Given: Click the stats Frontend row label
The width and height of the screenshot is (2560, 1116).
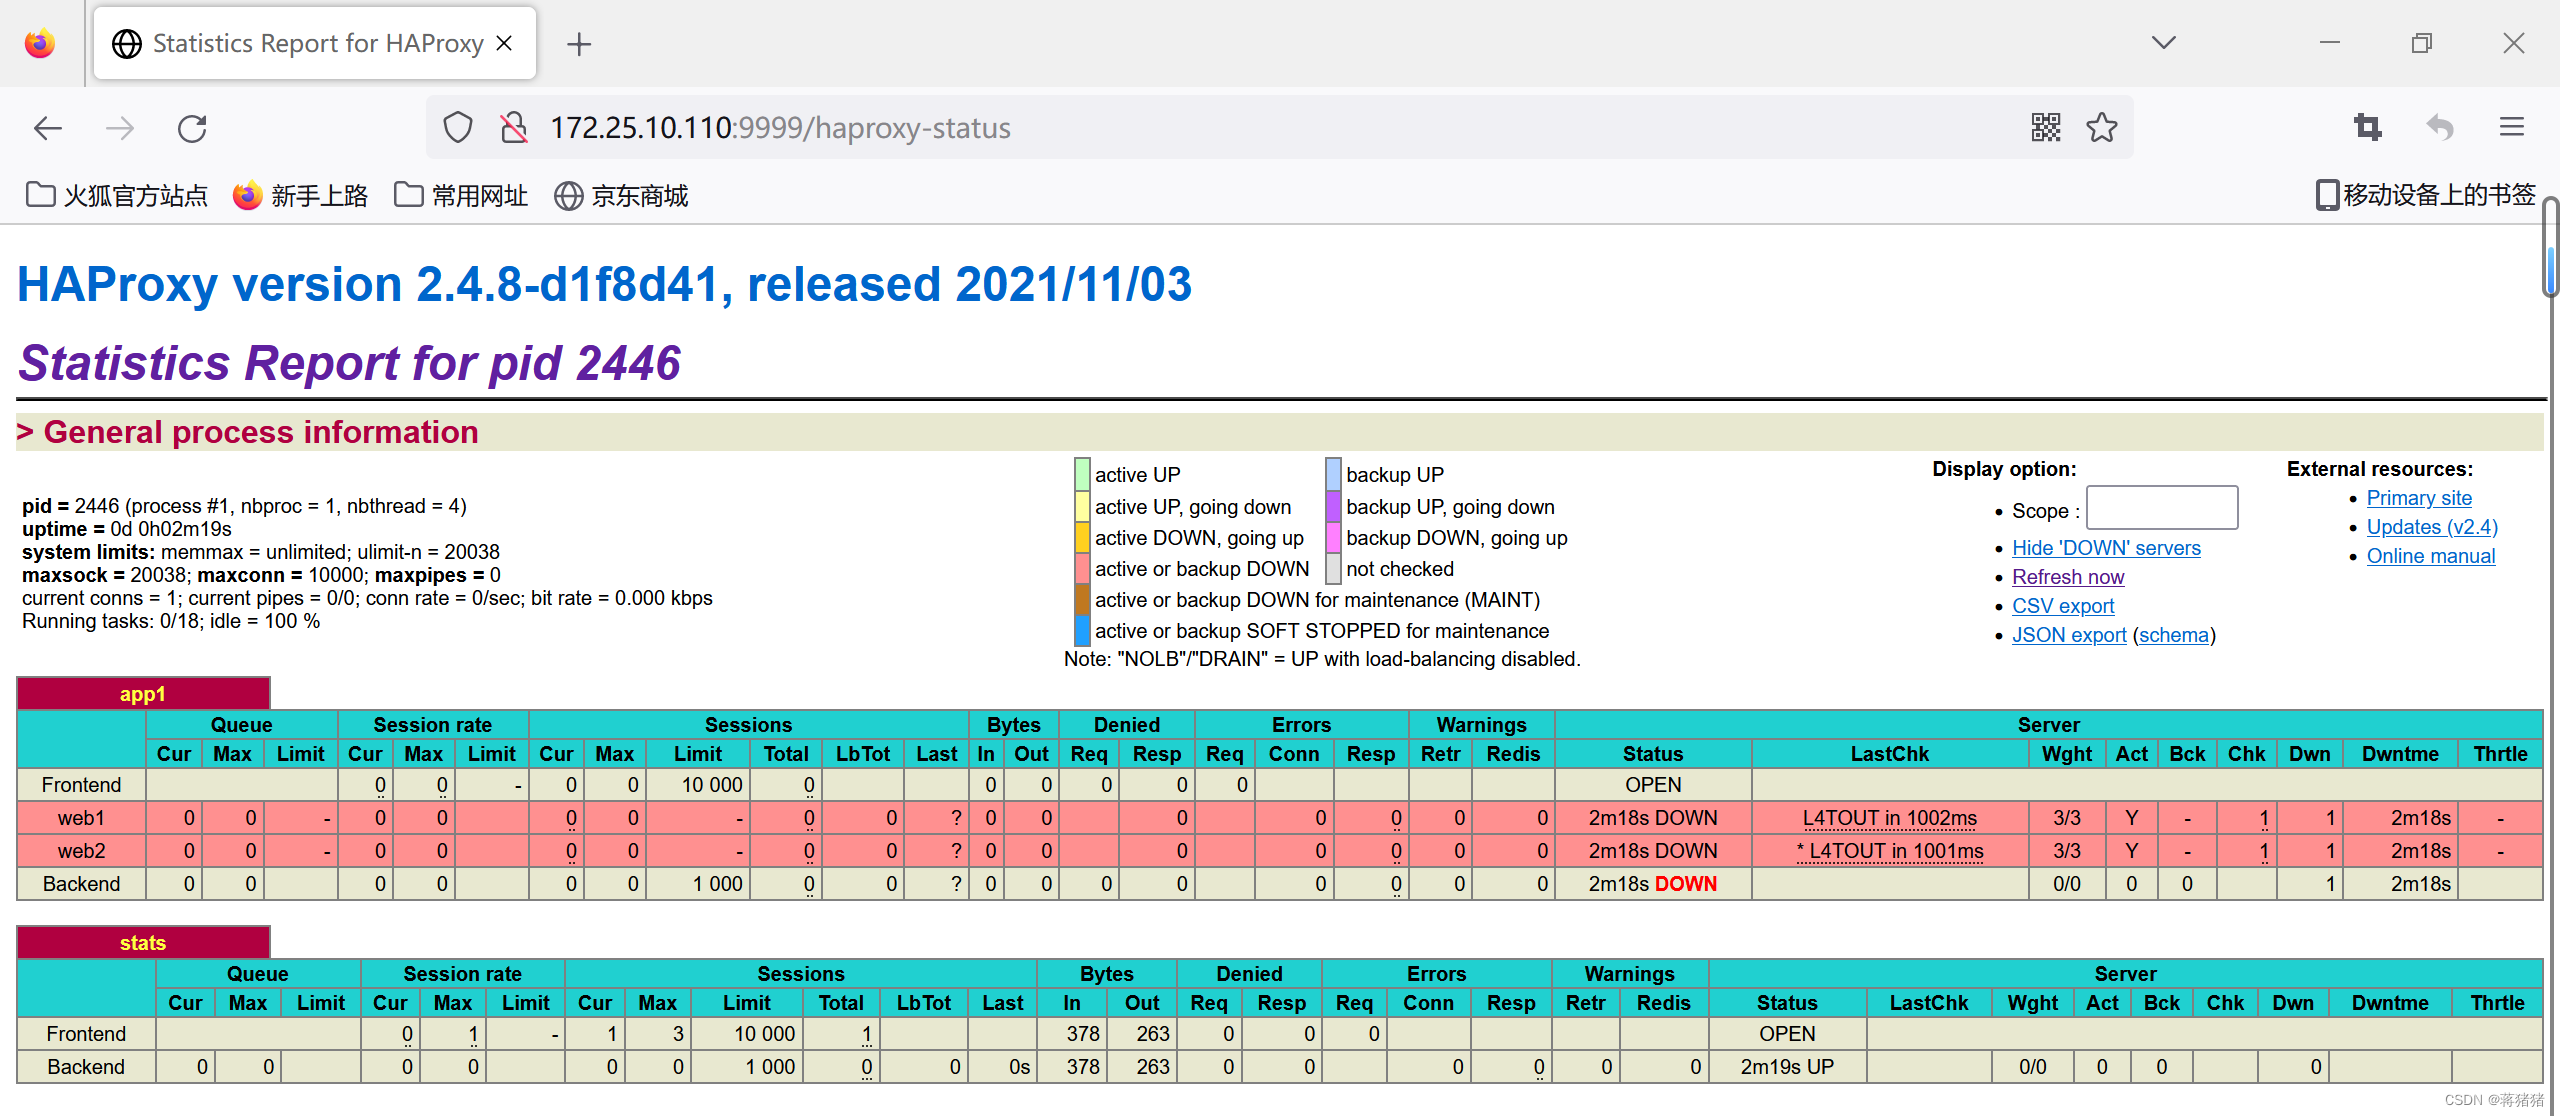Looking at the screenshot, I should point(86,1034).
